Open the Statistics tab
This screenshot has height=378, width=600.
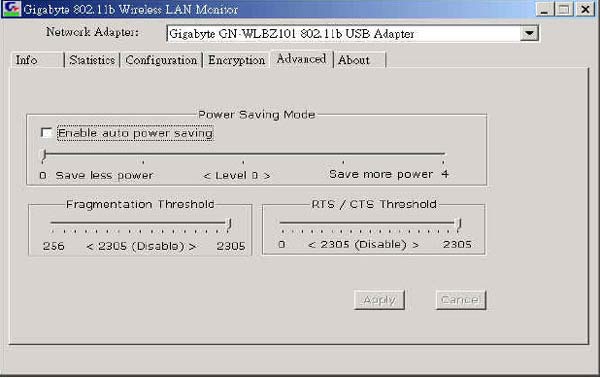(x=92, y=60)
